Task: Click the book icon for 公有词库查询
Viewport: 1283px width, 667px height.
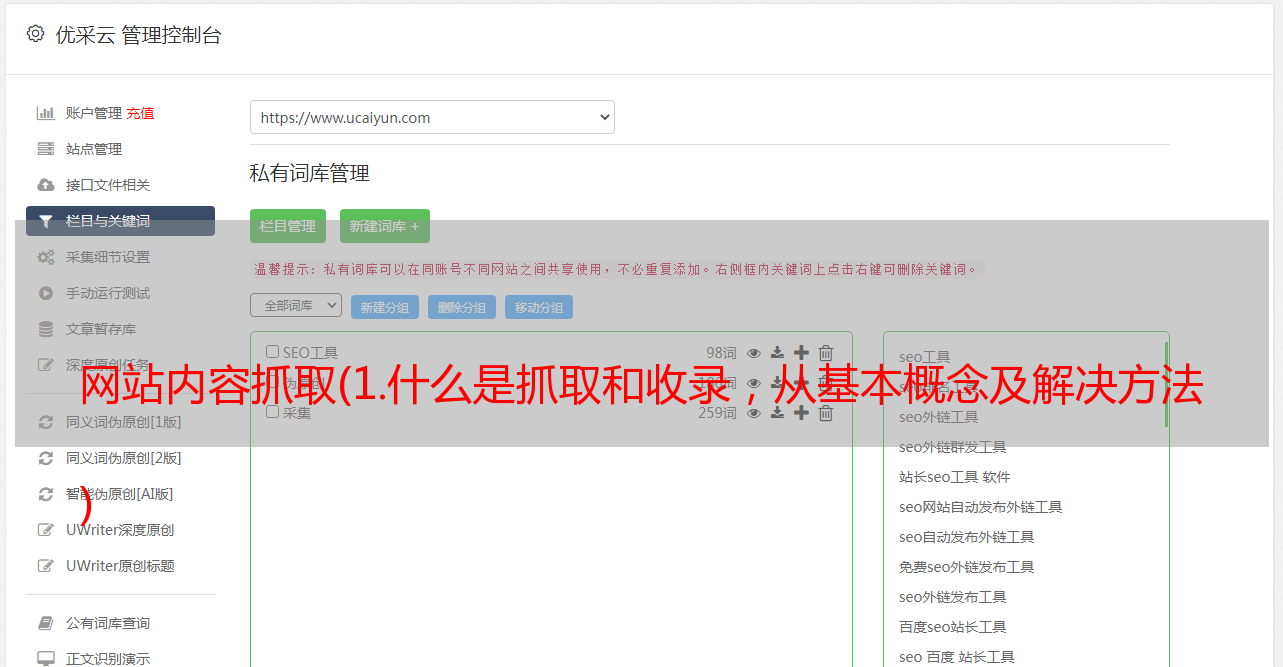Action: pyautogui.click(x=45, y=623)
